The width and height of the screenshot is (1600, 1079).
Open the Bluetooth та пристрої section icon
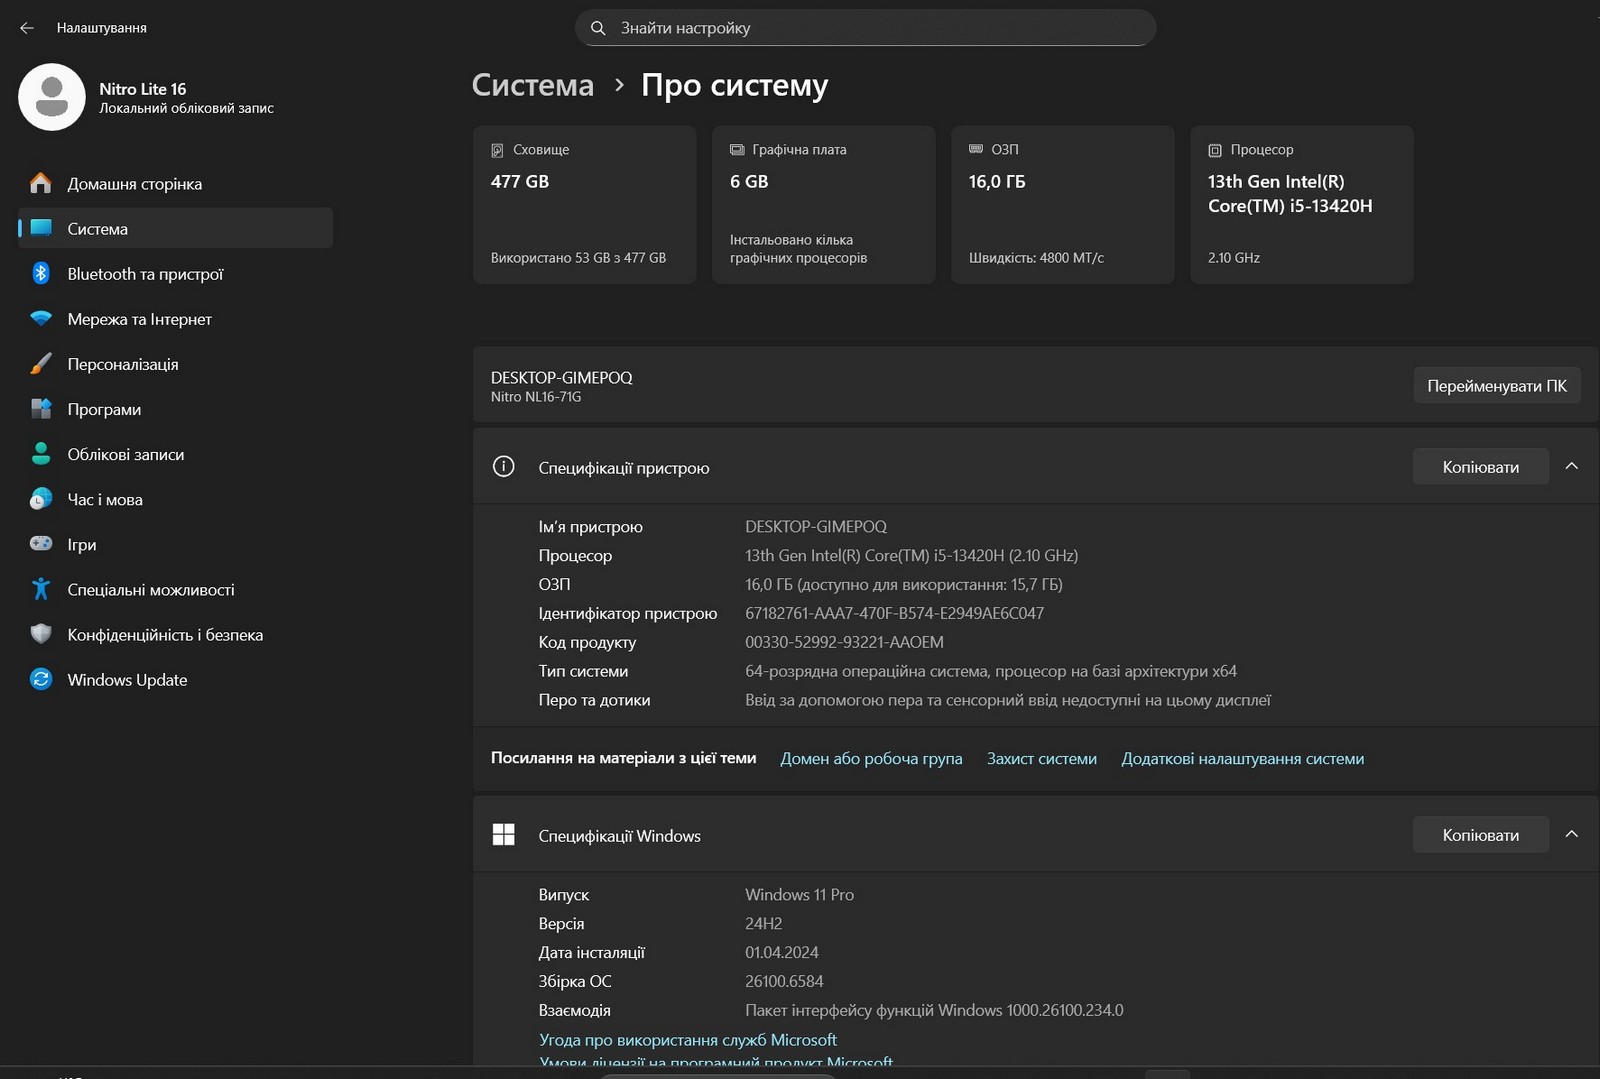[41, 274]
